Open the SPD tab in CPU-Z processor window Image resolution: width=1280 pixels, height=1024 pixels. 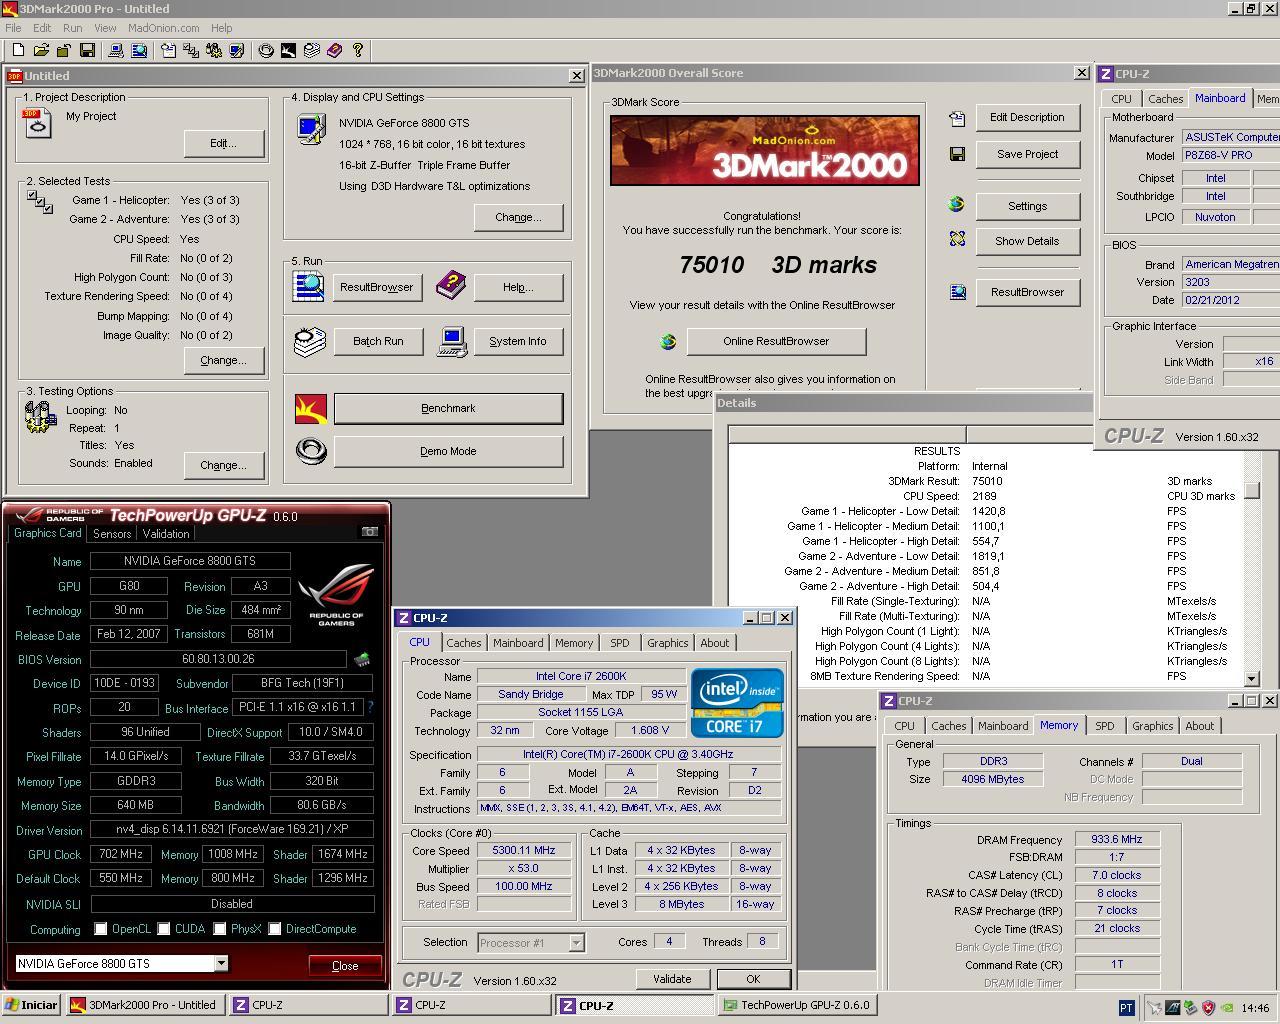(x=620, y=643)
